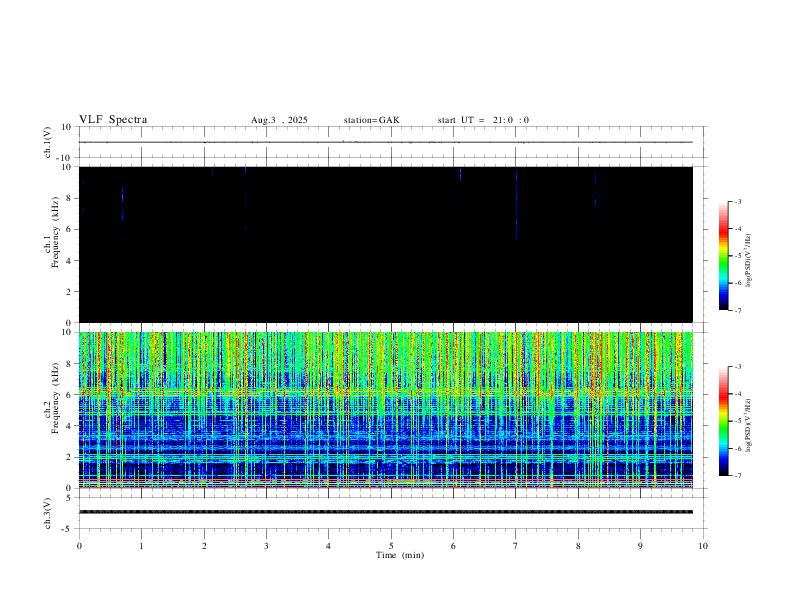Click the "5" tick on the time axis
The height and width of the screenshot is (612, 792).
[x=391, y=546]
